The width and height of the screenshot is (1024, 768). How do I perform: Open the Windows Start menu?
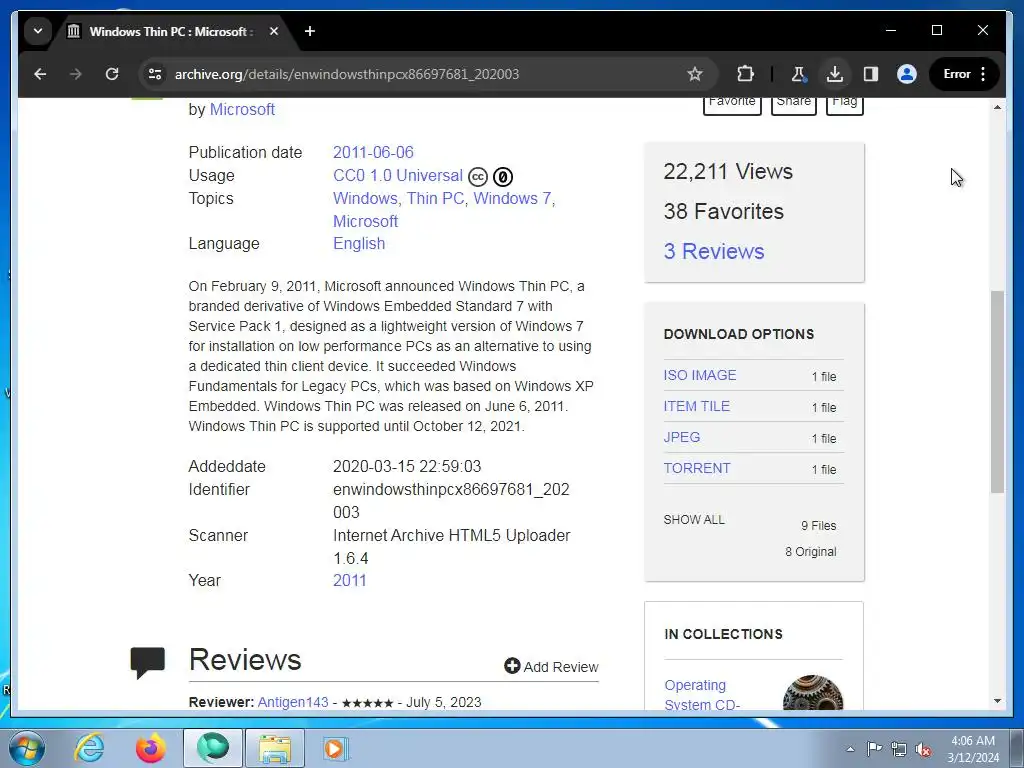[x=26, y=748]
